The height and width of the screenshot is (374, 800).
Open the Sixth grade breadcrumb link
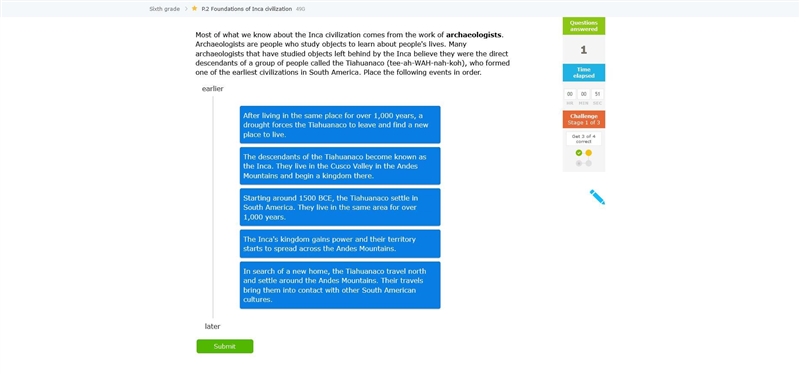[x=164, y=9]
